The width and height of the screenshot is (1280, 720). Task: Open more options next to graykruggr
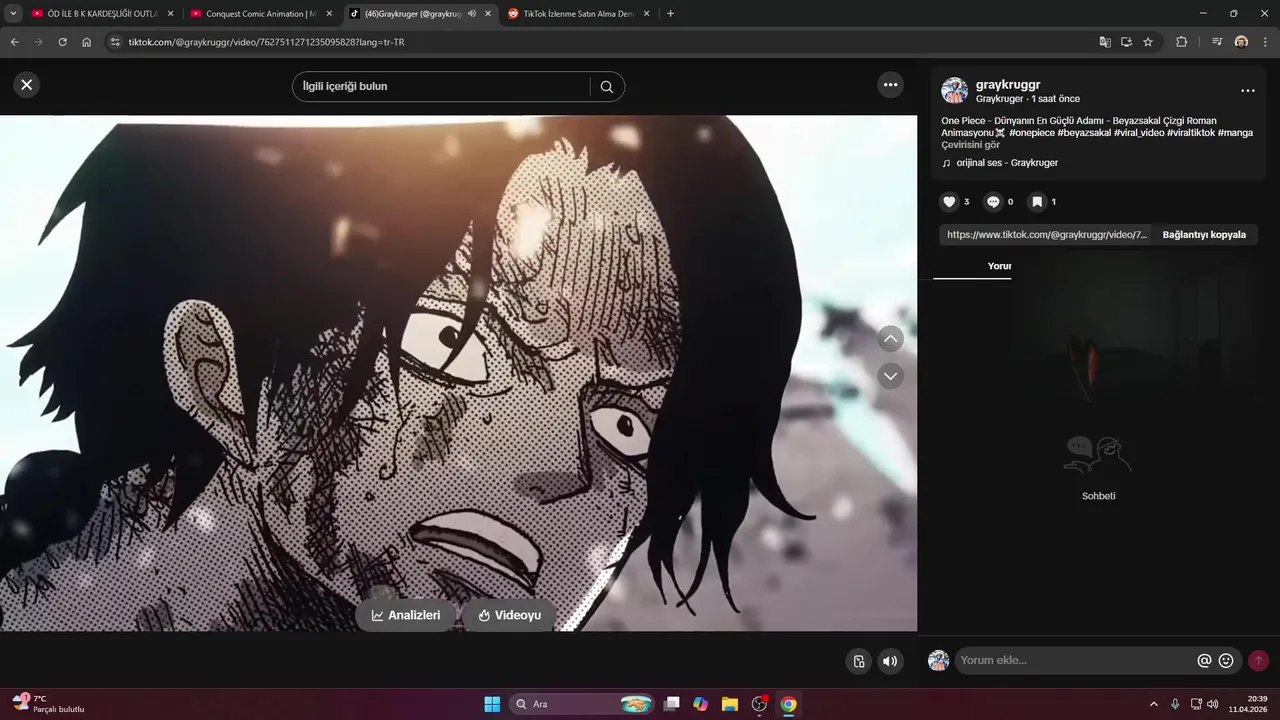[x=1247, y=91]
